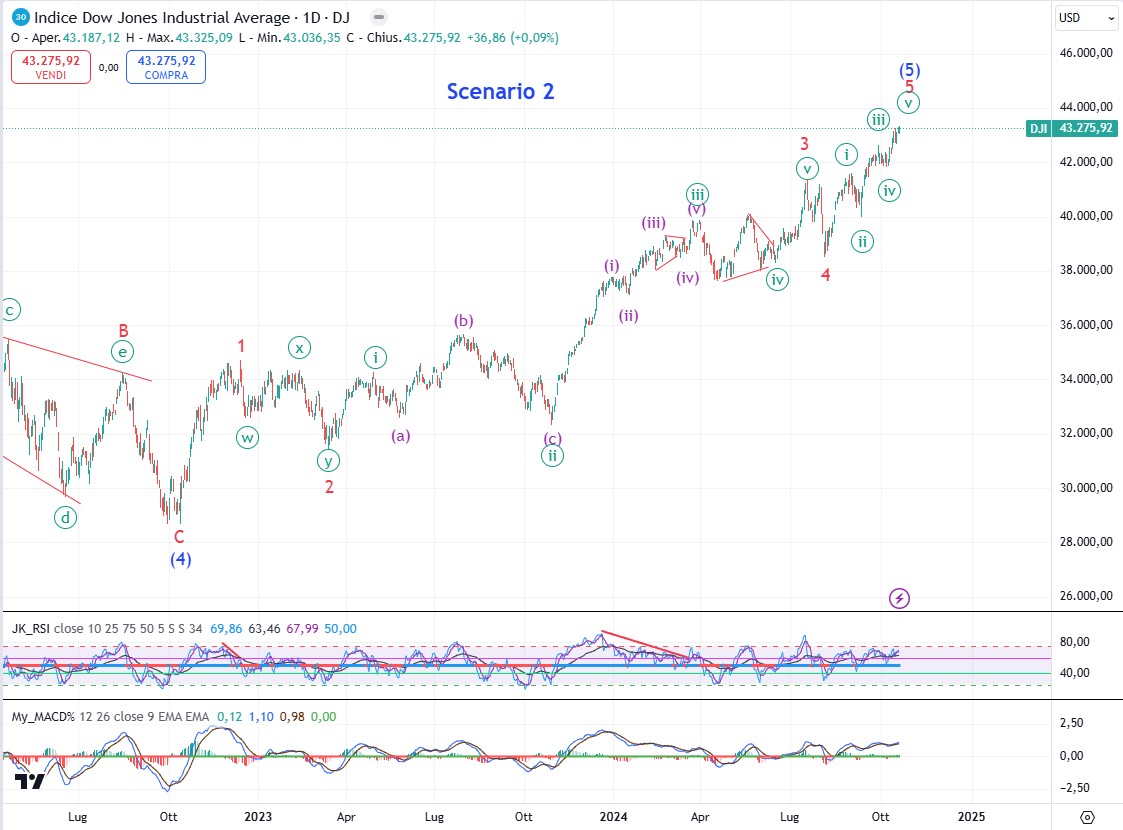Viewport: 1123px width, 830px height.
Task: Select the red 4 wave label
Action: (826, 275)
